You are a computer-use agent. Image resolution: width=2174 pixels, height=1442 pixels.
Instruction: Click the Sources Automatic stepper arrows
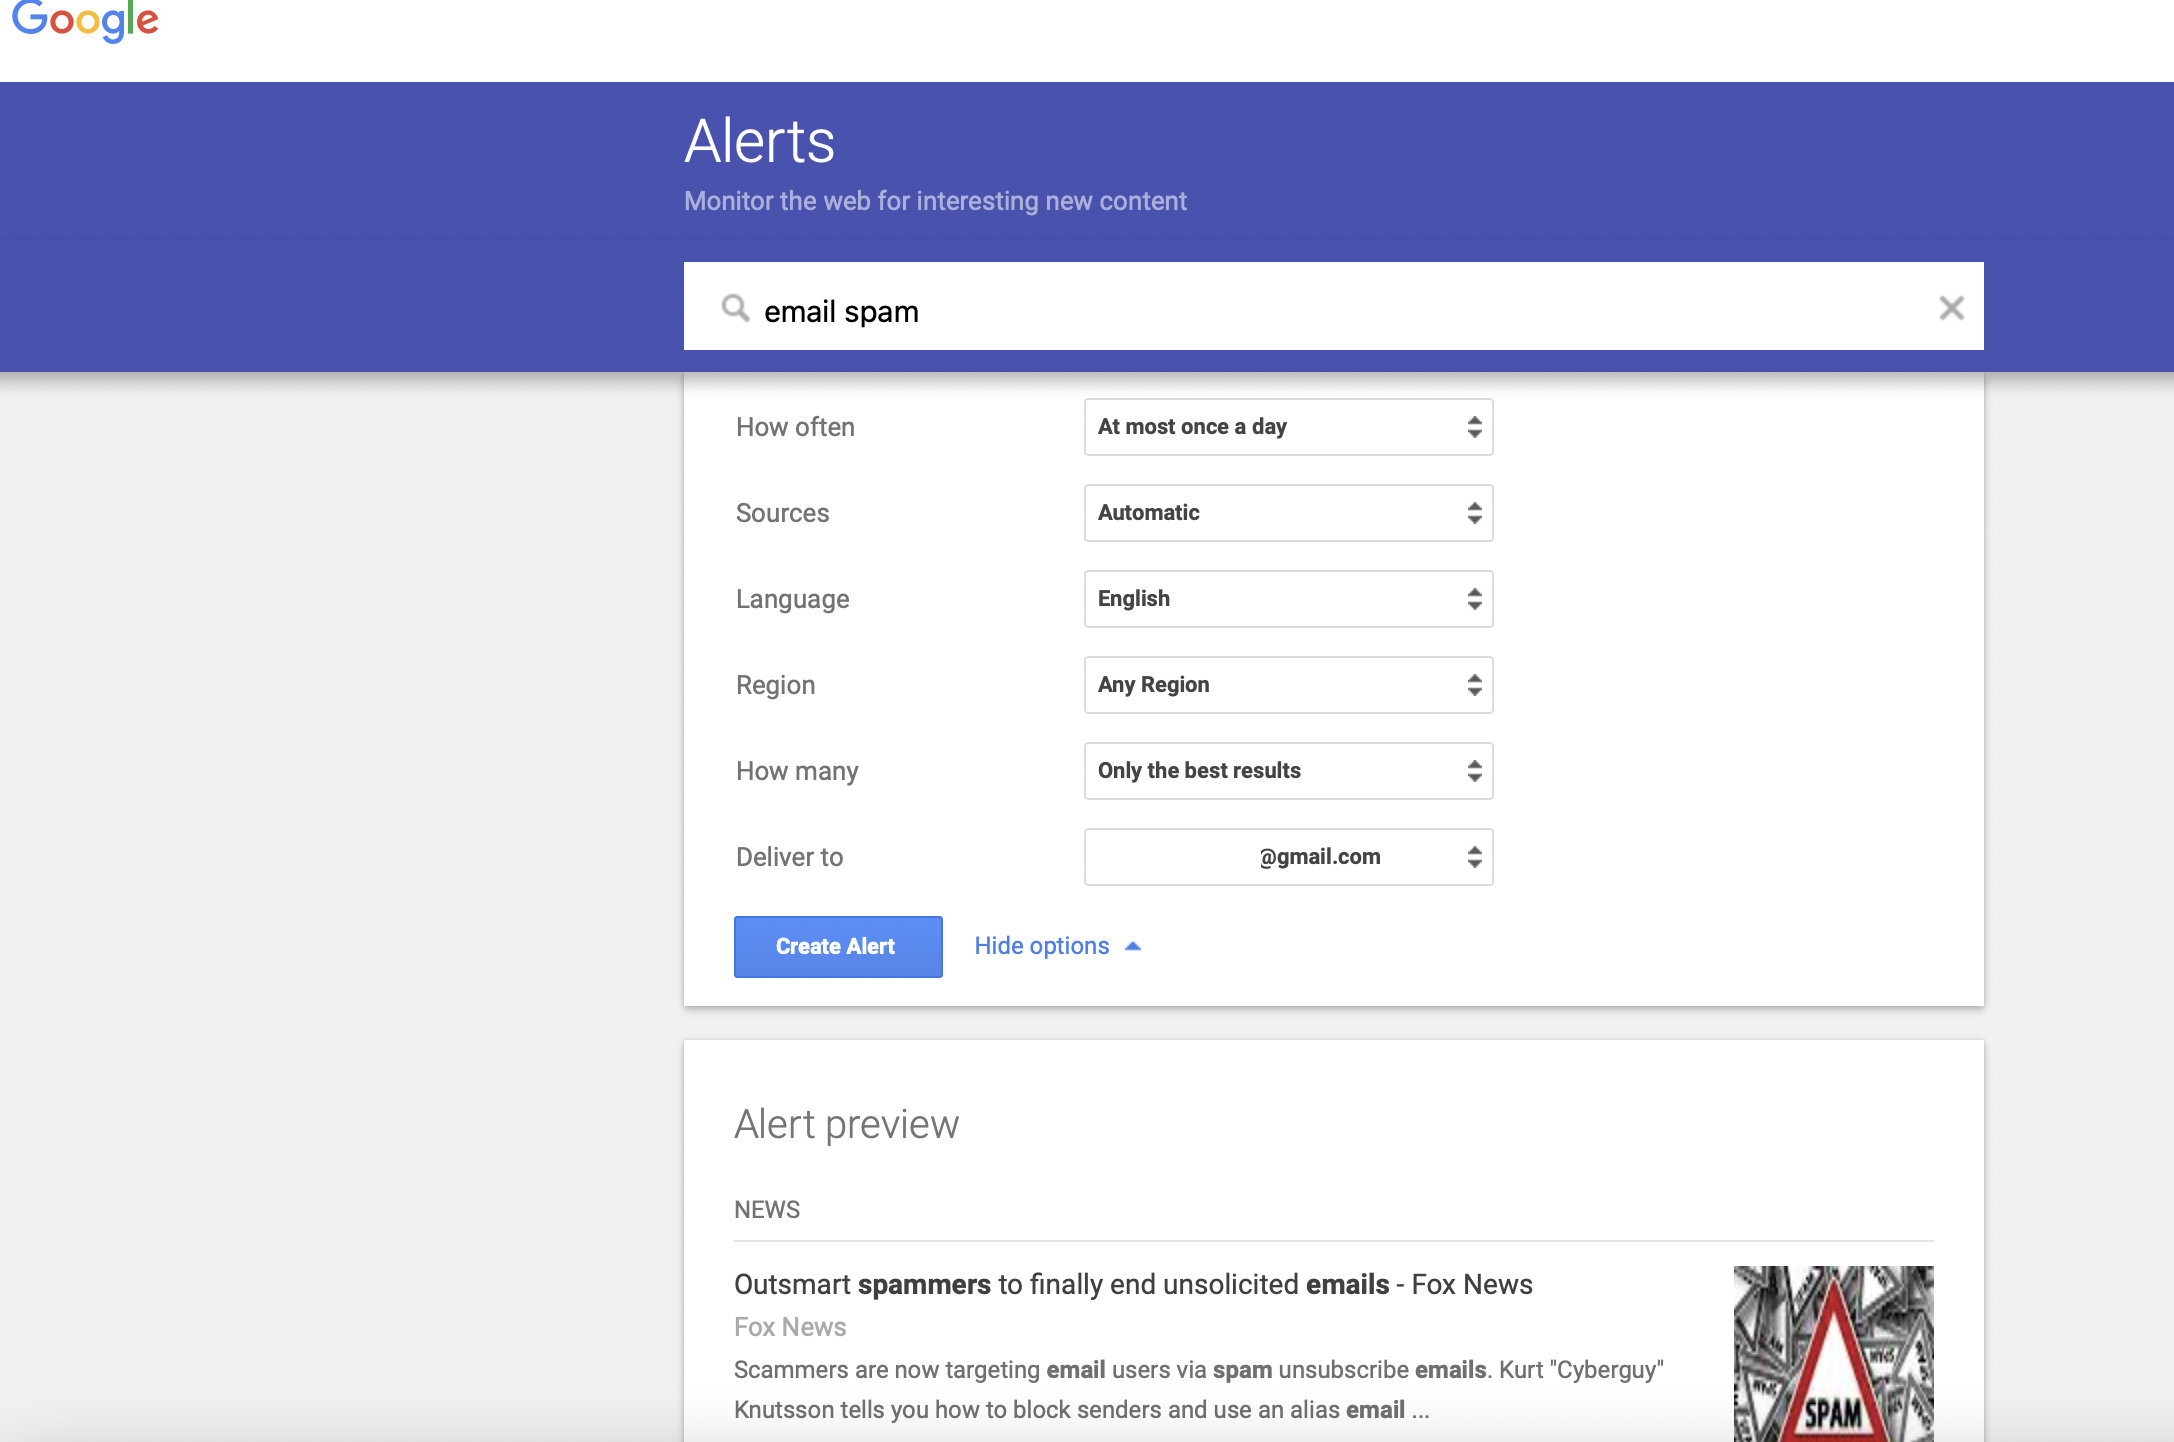pos(1474,513)
